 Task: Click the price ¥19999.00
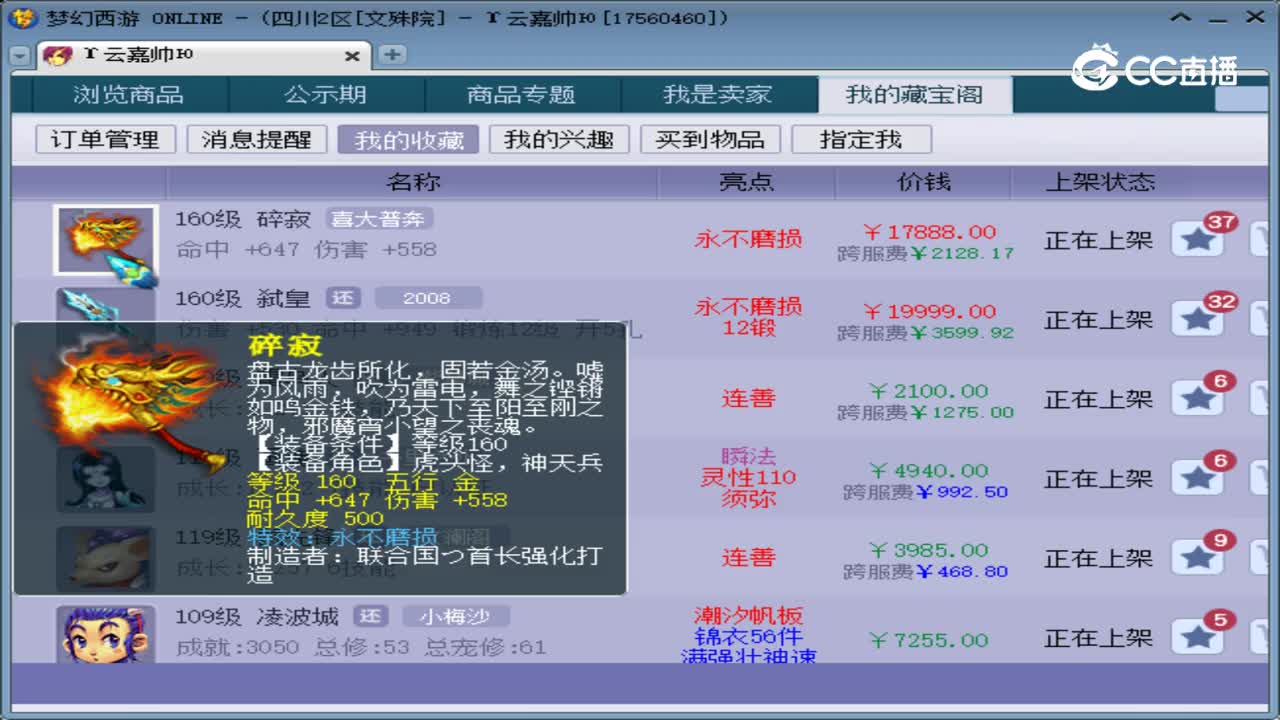930,311
